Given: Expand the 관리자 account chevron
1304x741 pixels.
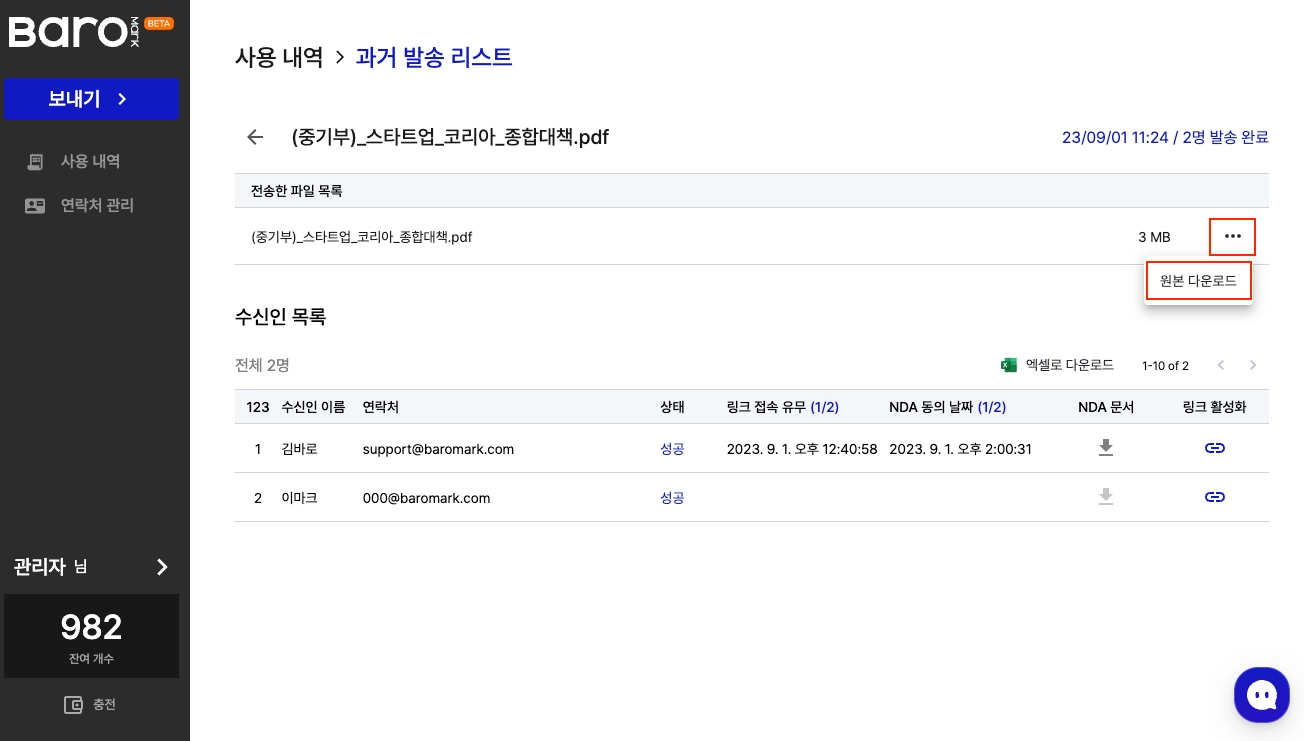Looking at the screenshot, I should click(x=162, y=567).
